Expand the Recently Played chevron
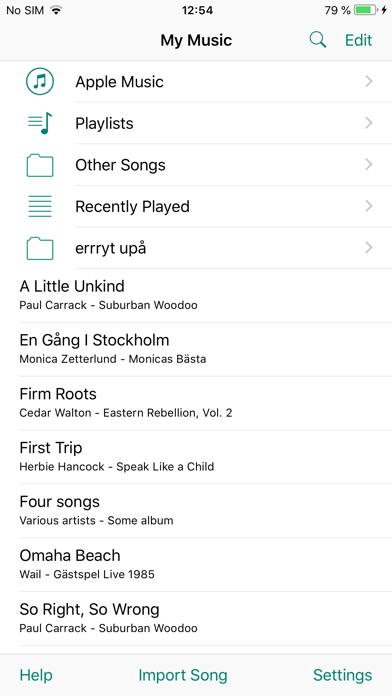Screen dimensions: 392x696 click(368, 206)
